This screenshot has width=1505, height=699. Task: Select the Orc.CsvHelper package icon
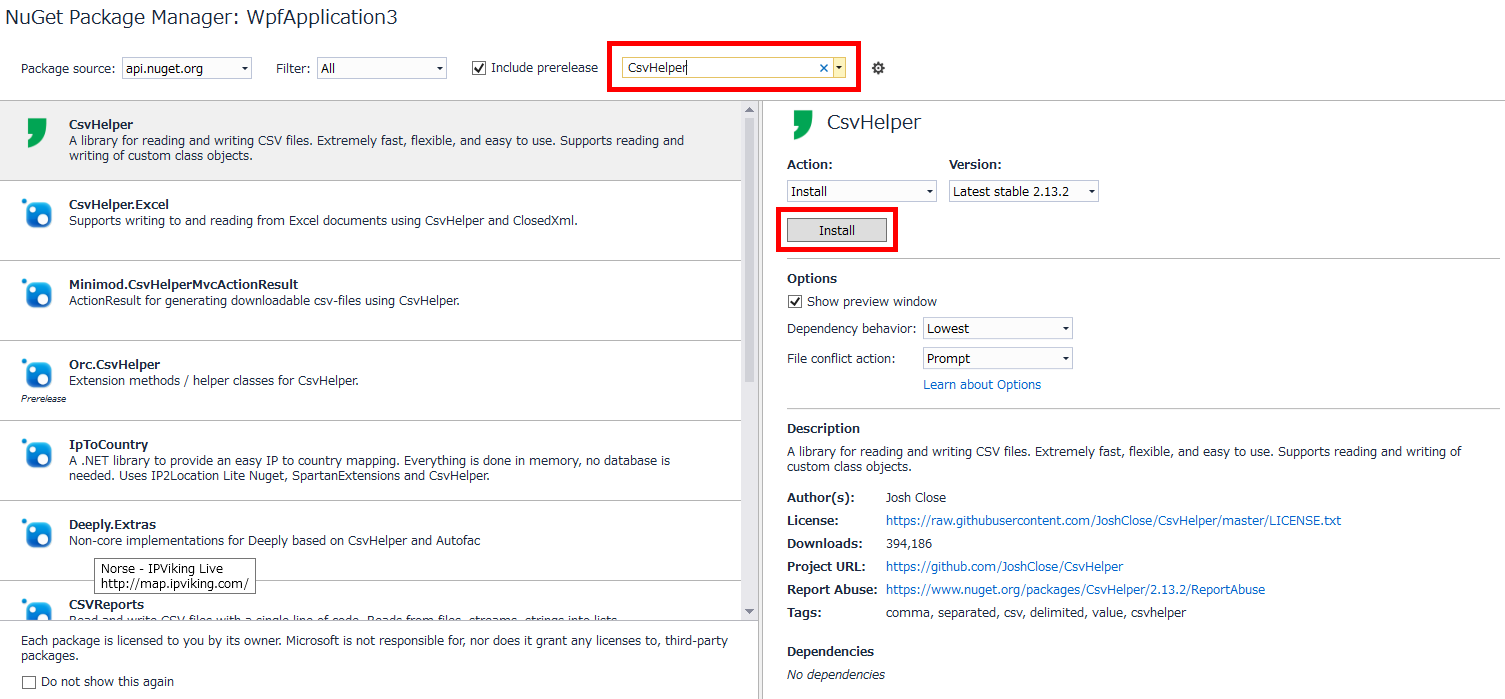click(37, 373)
